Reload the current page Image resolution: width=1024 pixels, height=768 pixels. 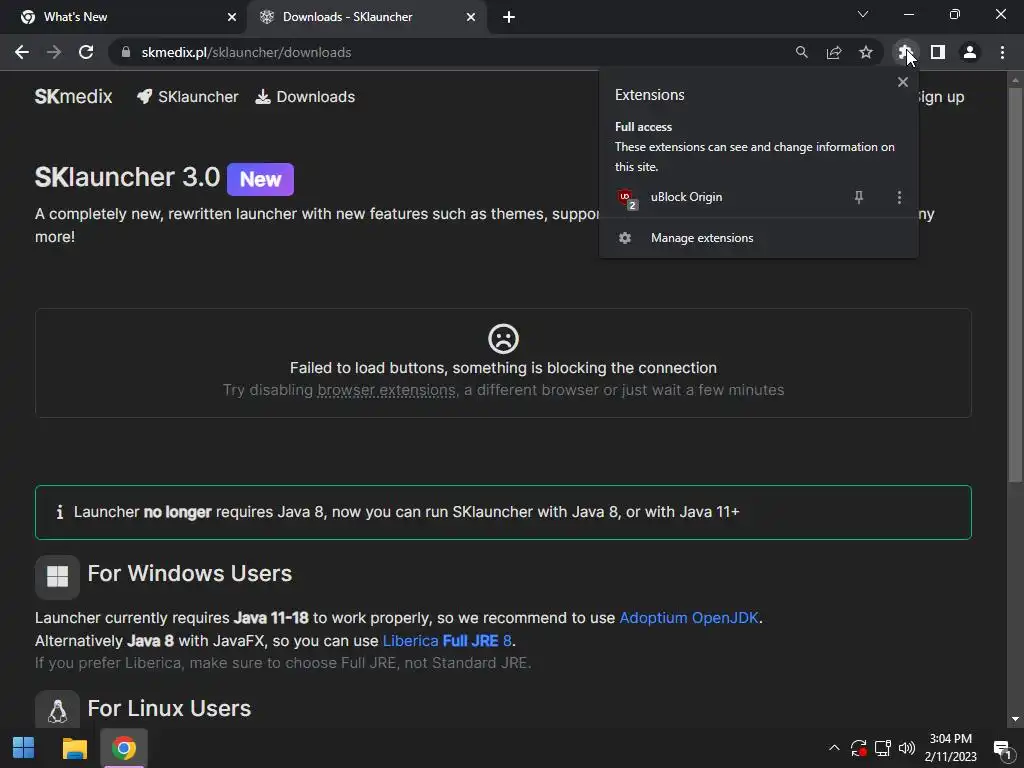click(86, 52)
